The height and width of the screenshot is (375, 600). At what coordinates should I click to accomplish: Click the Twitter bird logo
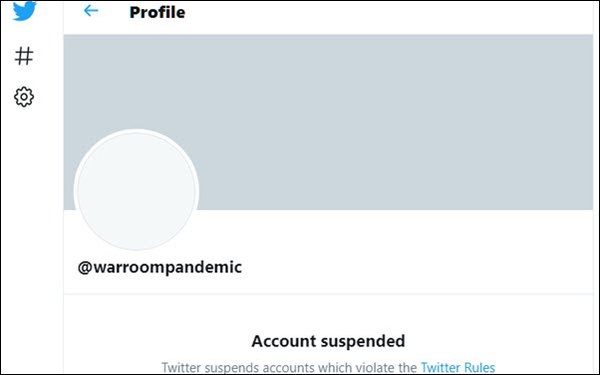point(24,10)
